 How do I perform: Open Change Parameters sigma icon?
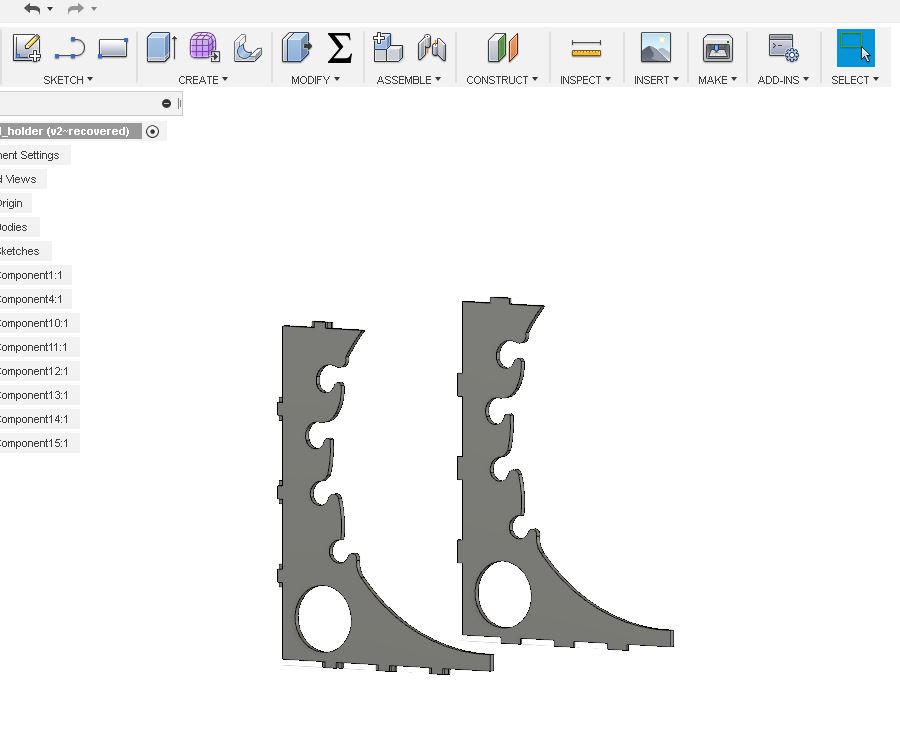point(339,48)
